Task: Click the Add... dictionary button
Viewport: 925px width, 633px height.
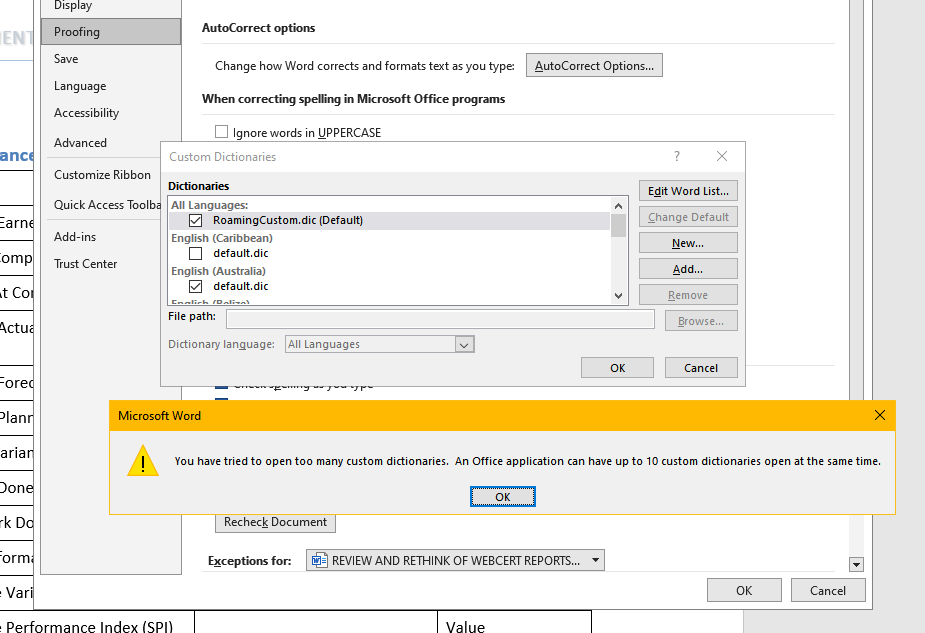Action: coord(688,269)
